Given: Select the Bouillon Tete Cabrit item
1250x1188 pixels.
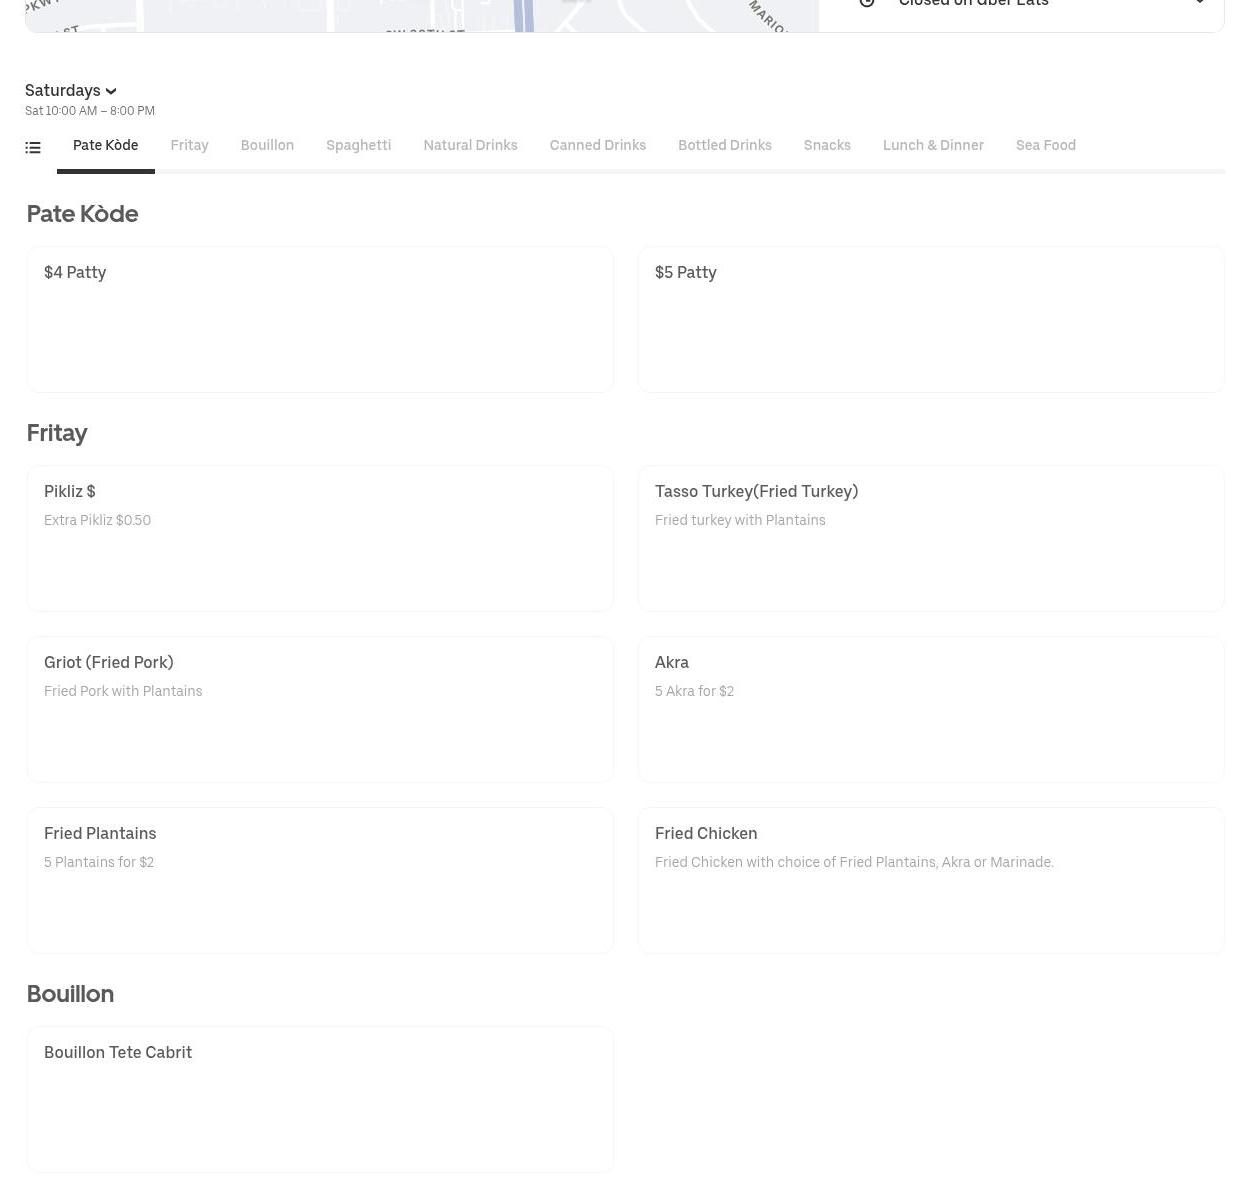Looking at the screenshot, I should (x=320, y=1100).
